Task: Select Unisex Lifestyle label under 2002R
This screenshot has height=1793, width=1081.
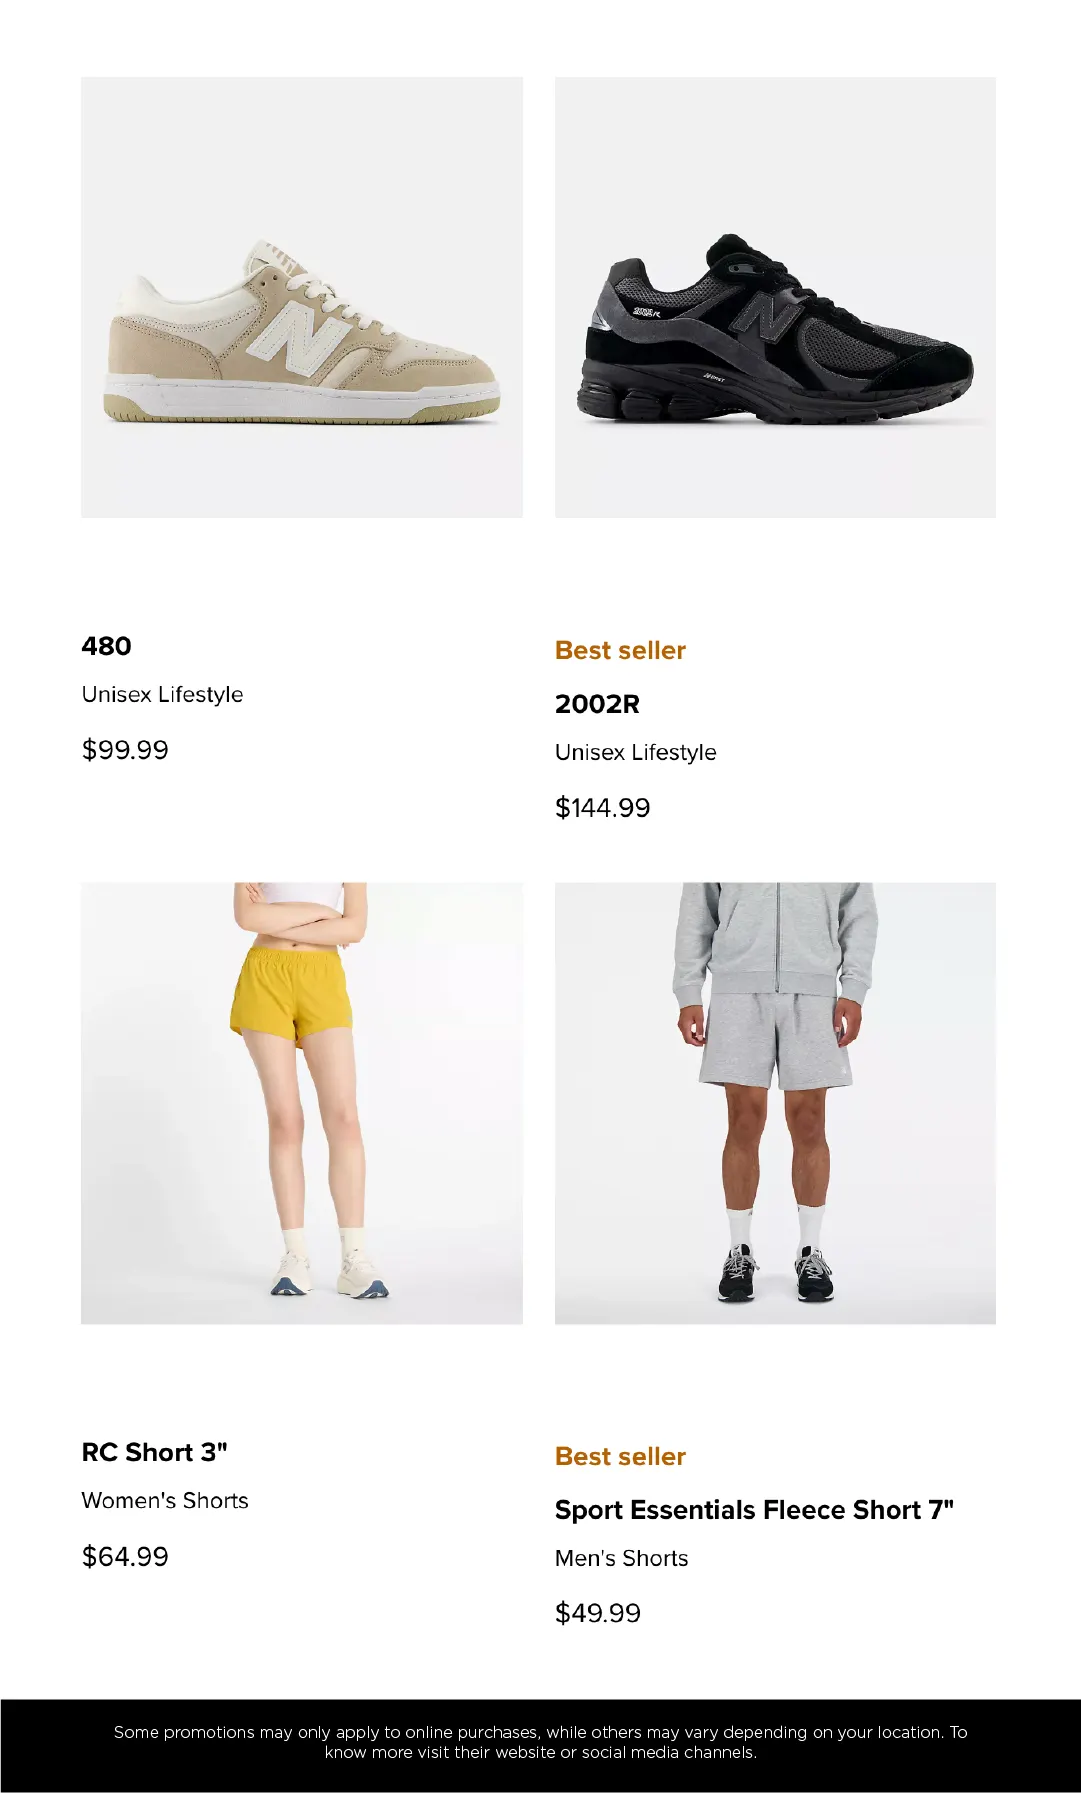Action: (x=635, y=752)
